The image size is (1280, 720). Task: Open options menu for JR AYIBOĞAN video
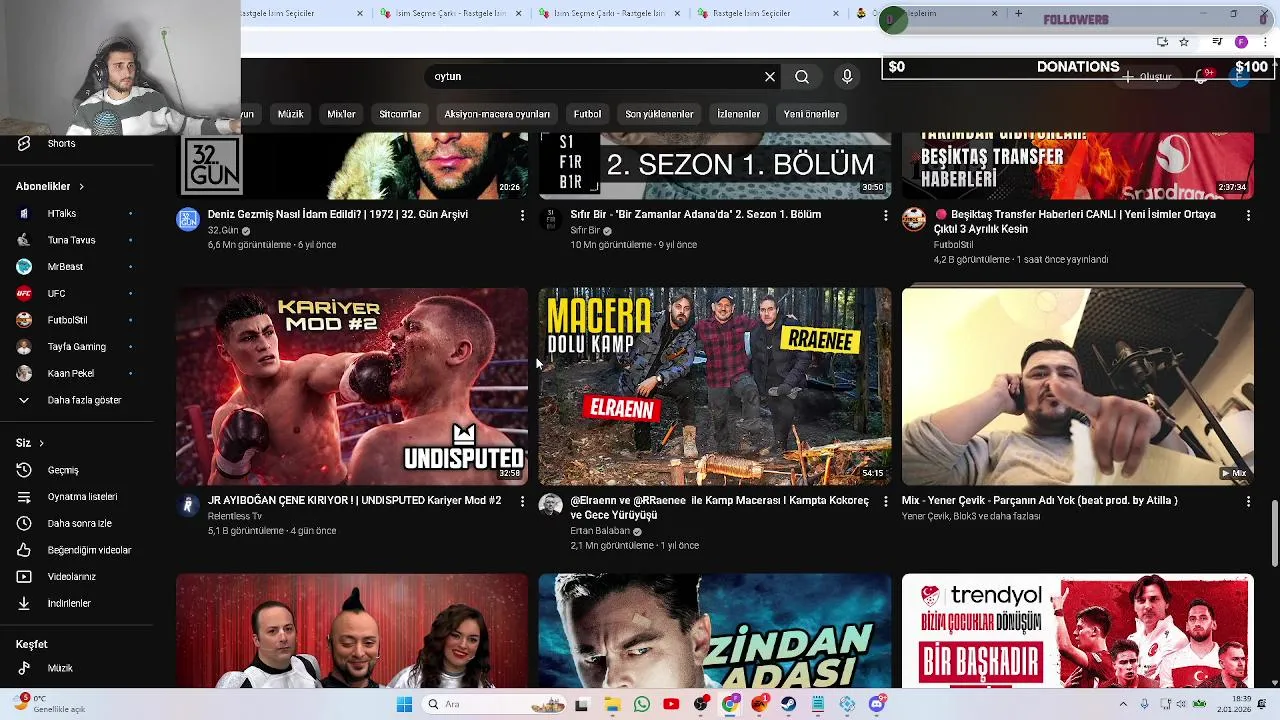(522, 501)
